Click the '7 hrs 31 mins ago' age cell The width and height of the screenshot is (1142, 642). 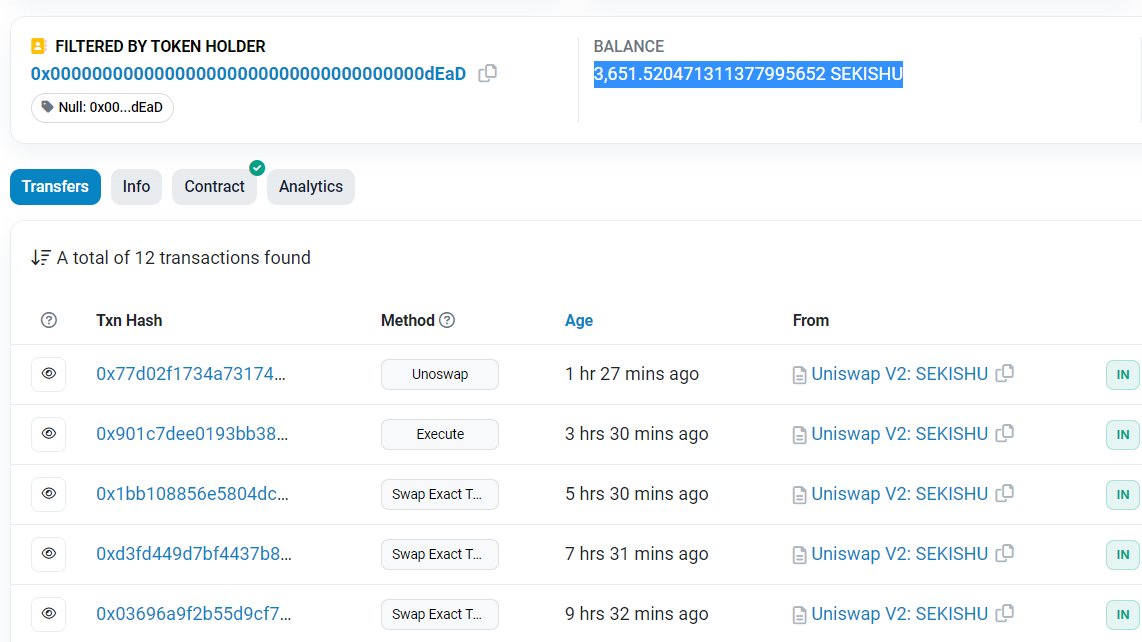pos(637,554)
